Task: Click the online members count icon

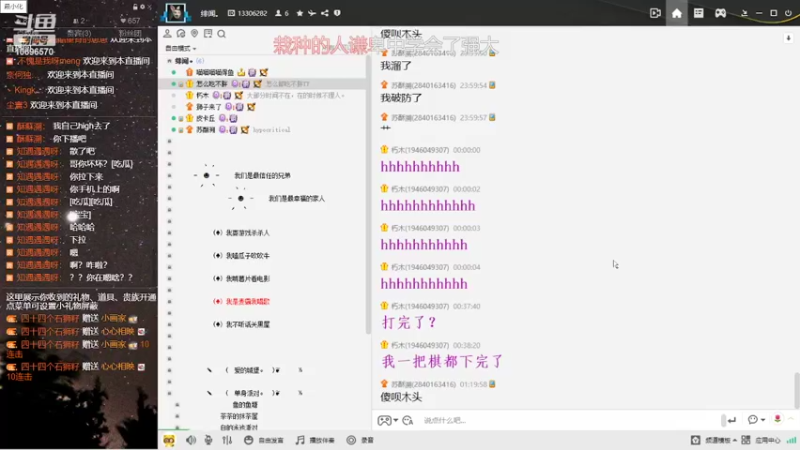Action: [279, 13]
